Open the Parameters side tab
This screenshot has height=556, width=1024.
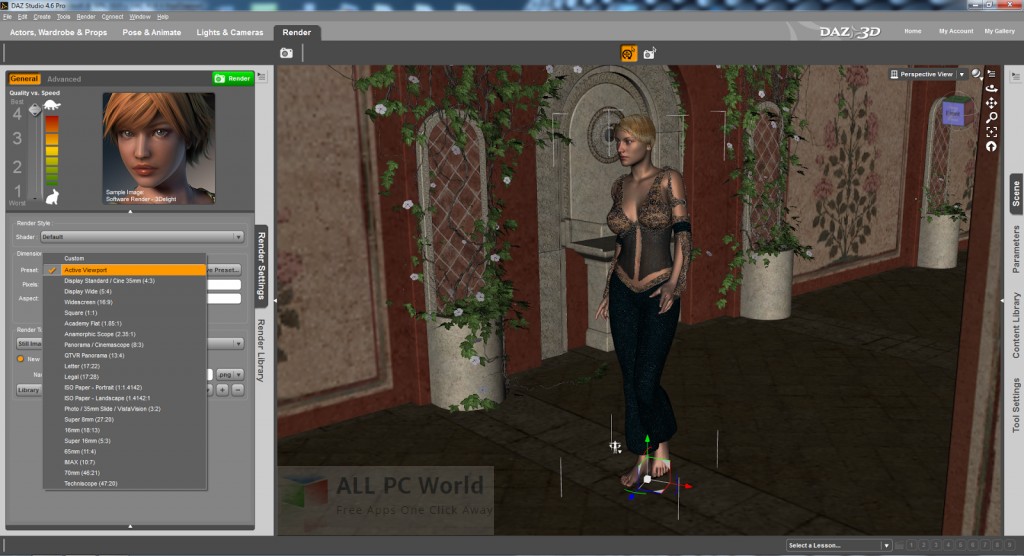[x=1016, y=250]
